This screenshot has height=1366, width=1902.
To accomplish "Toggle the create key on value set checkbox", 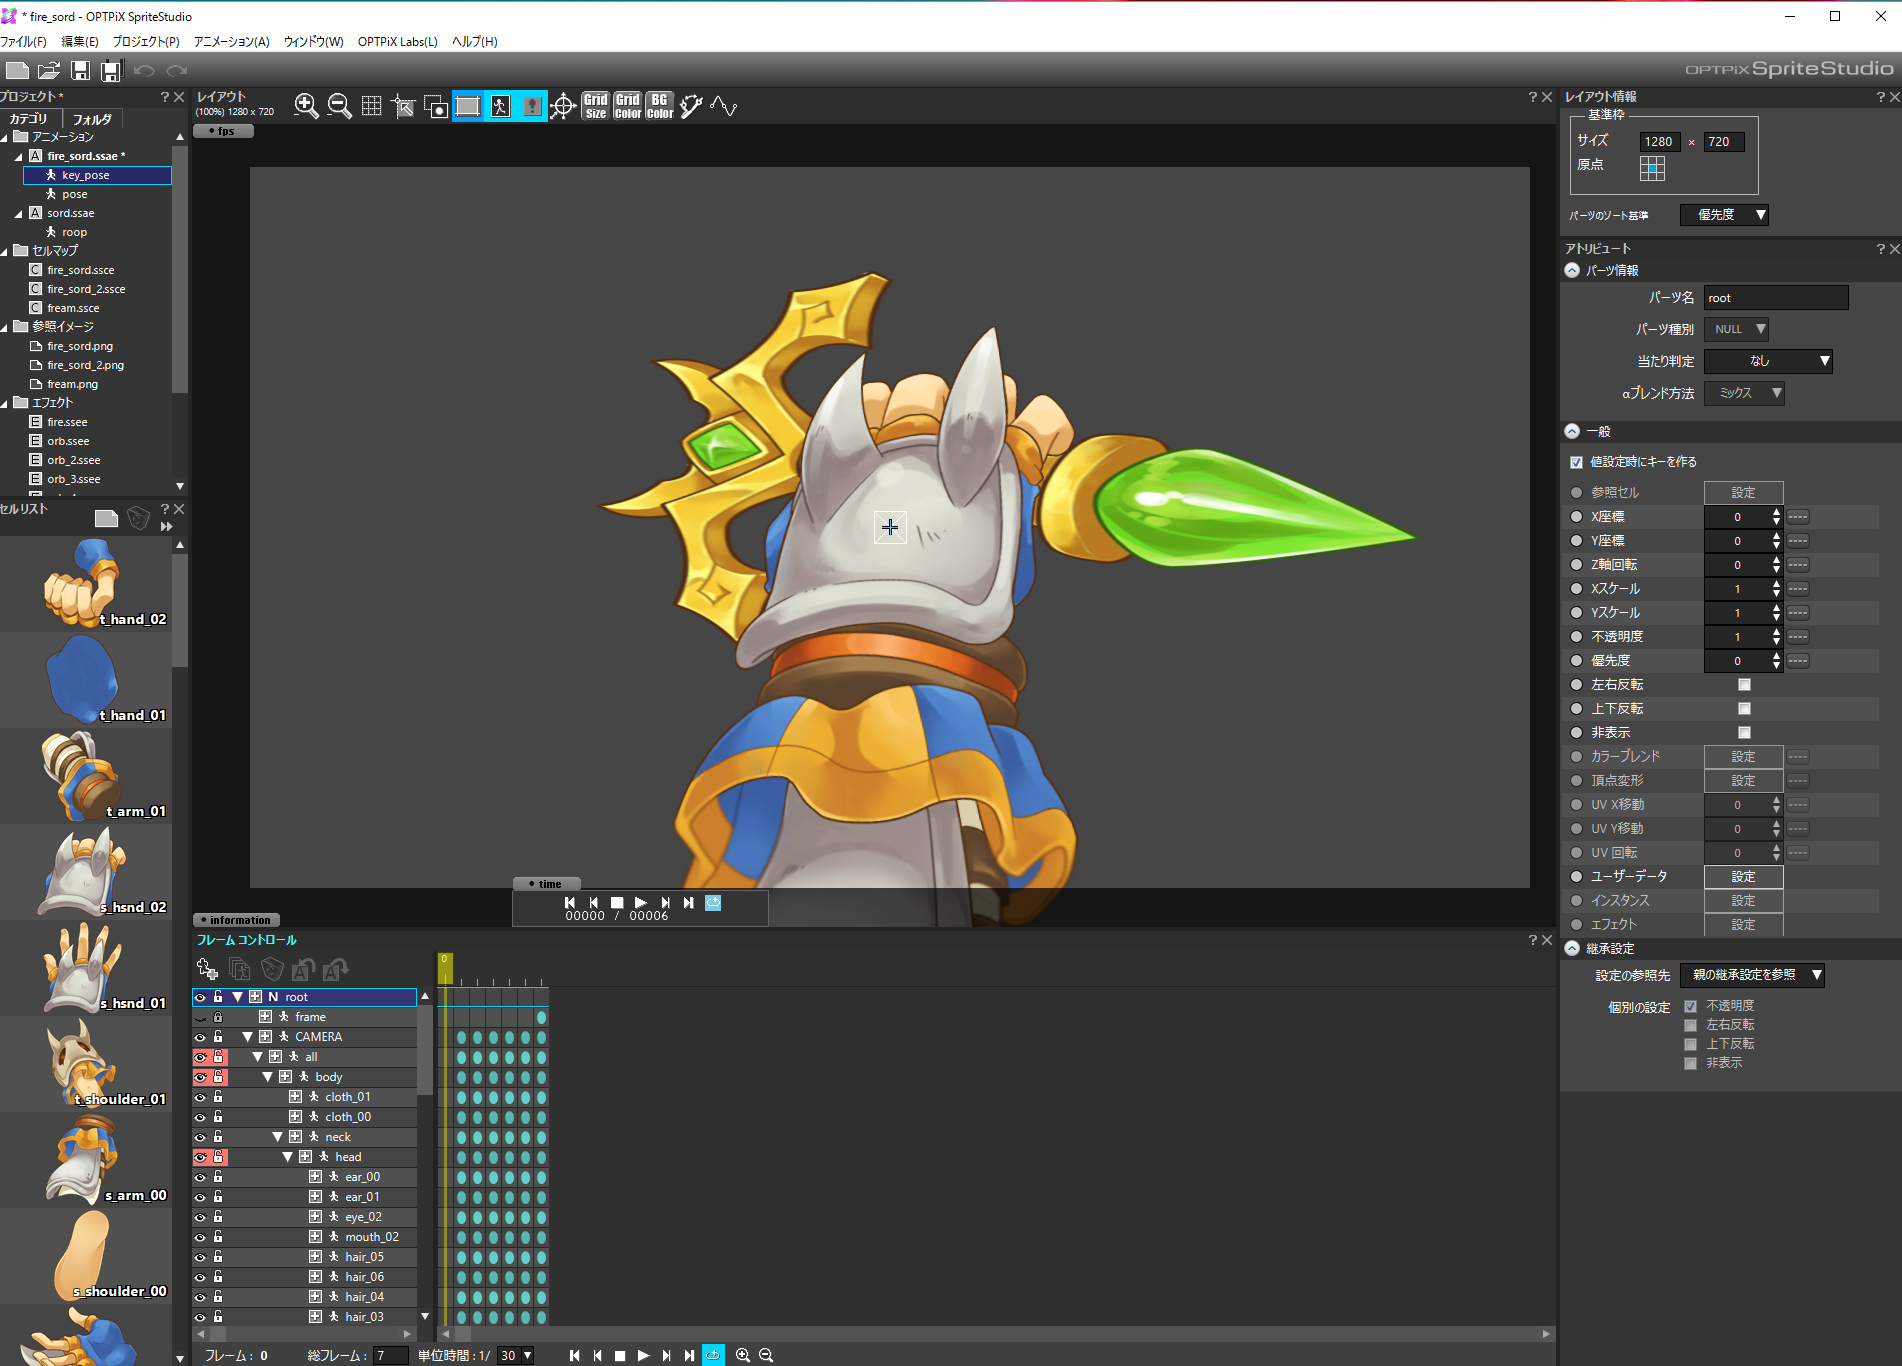I will point(1576,462).
